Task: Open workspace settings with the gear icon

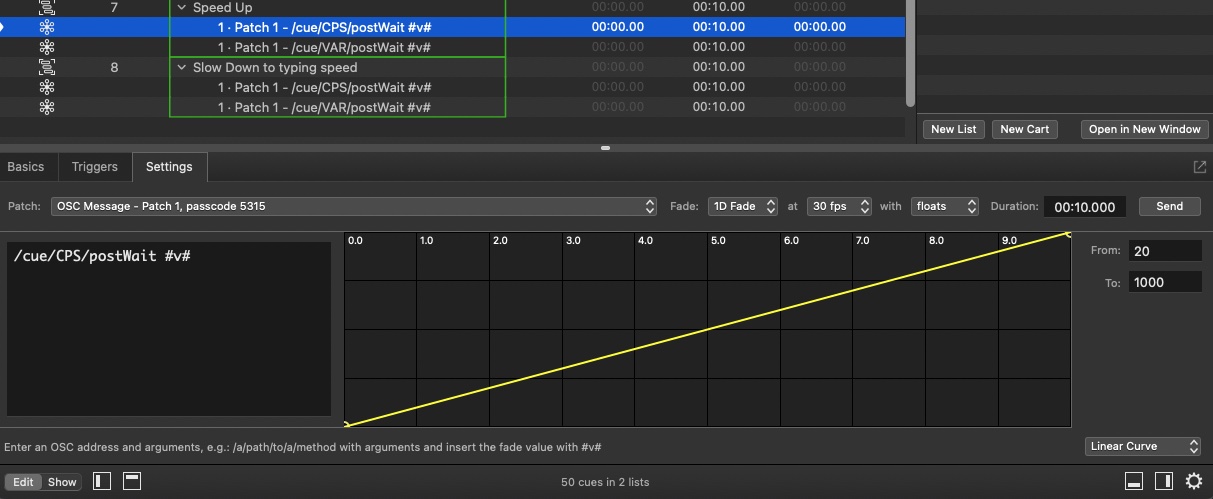Action: click(x=1193, y=481)
